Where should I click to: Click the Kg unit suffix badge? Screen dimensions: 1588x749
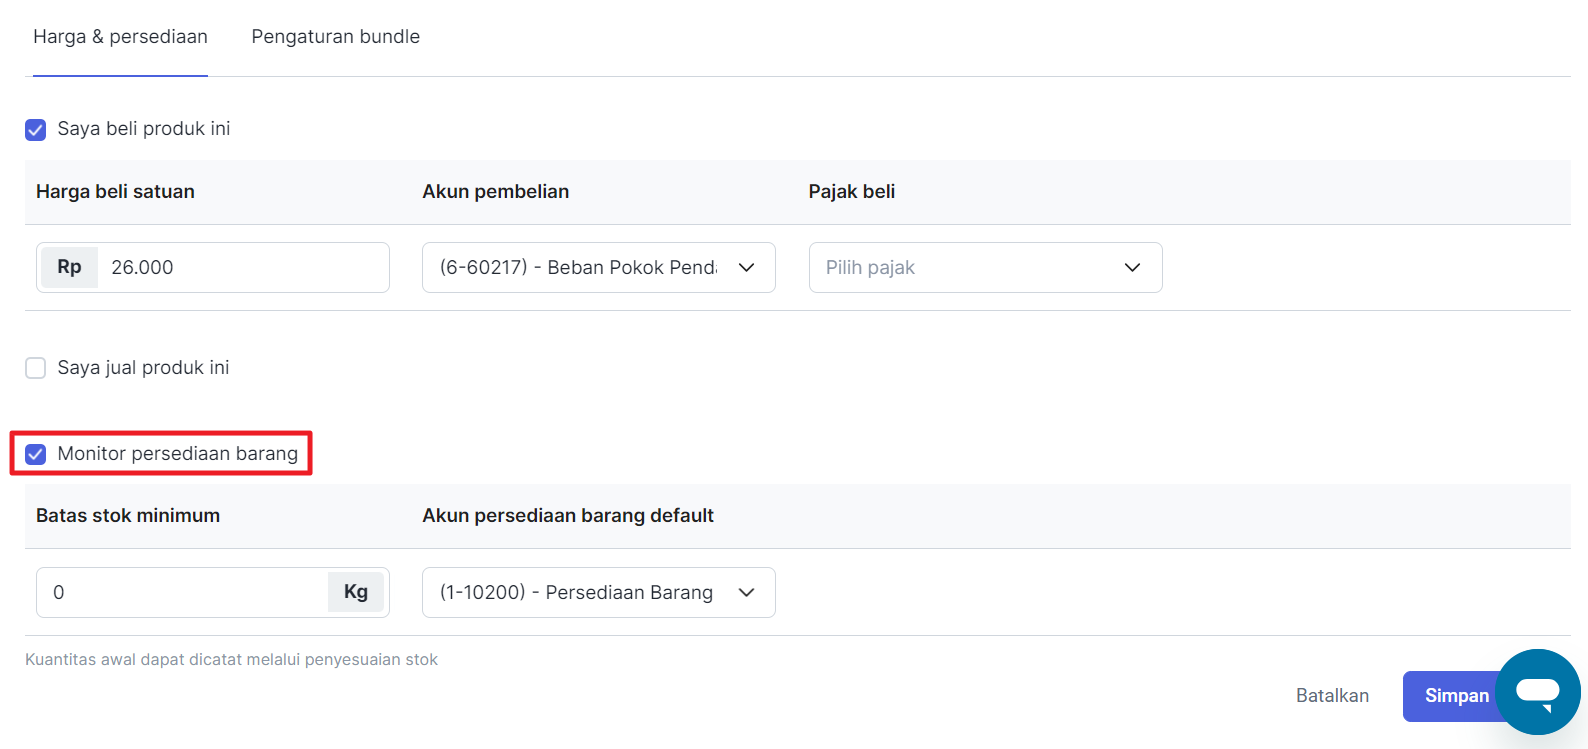tap(355, 592)
